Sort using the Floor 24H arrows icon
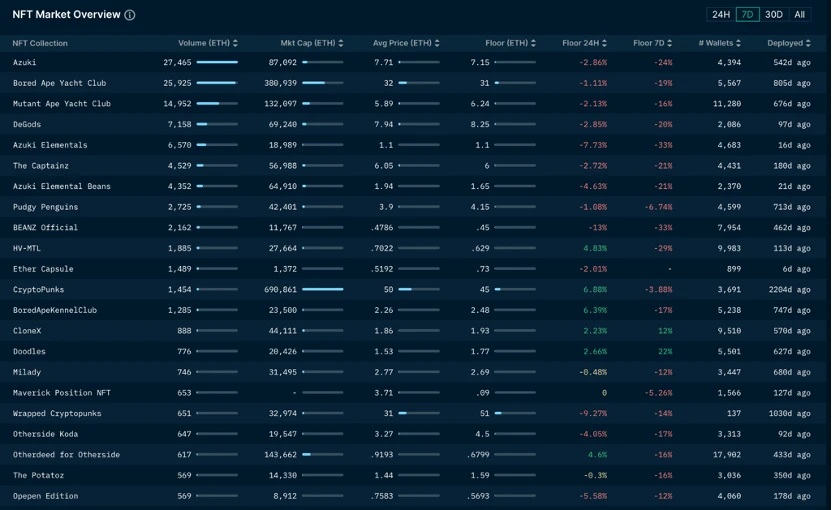The image size is (832, 510). [604, 43]
